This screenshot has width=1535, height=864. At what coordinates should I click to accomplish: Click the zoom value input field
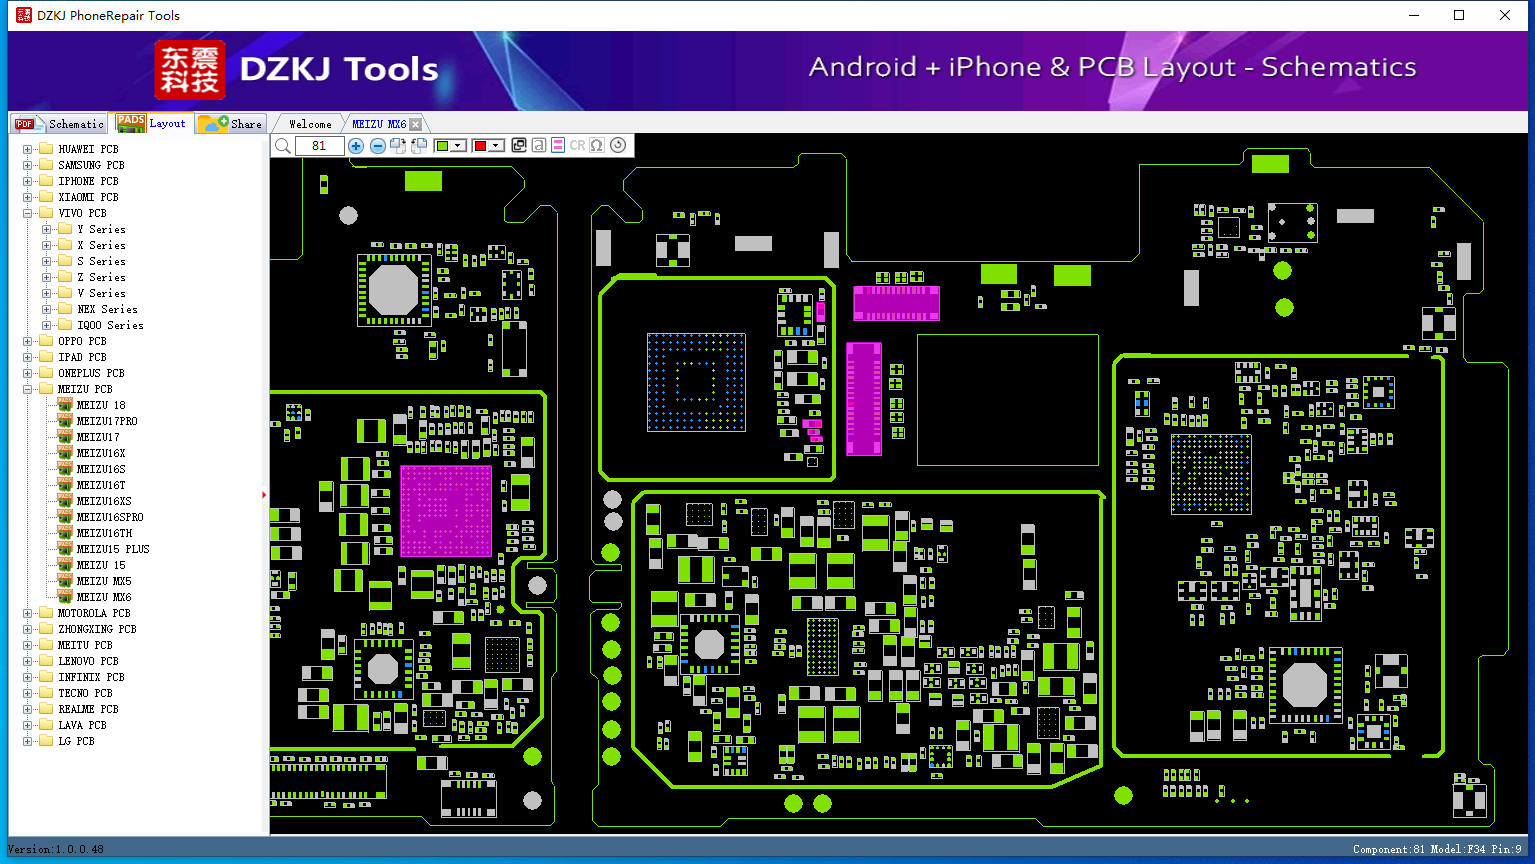point(319,146)
